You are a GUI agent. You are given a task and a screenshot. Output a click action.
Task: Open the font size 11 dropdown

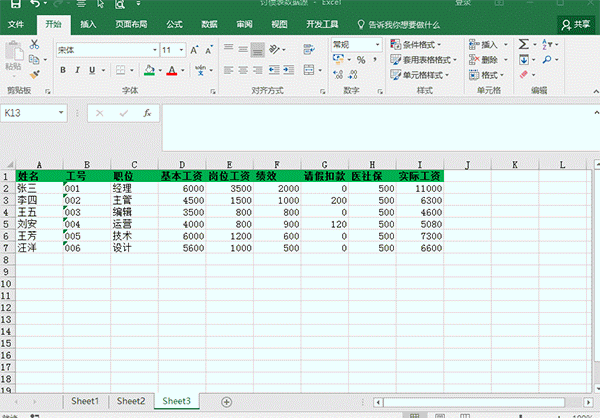182,50
